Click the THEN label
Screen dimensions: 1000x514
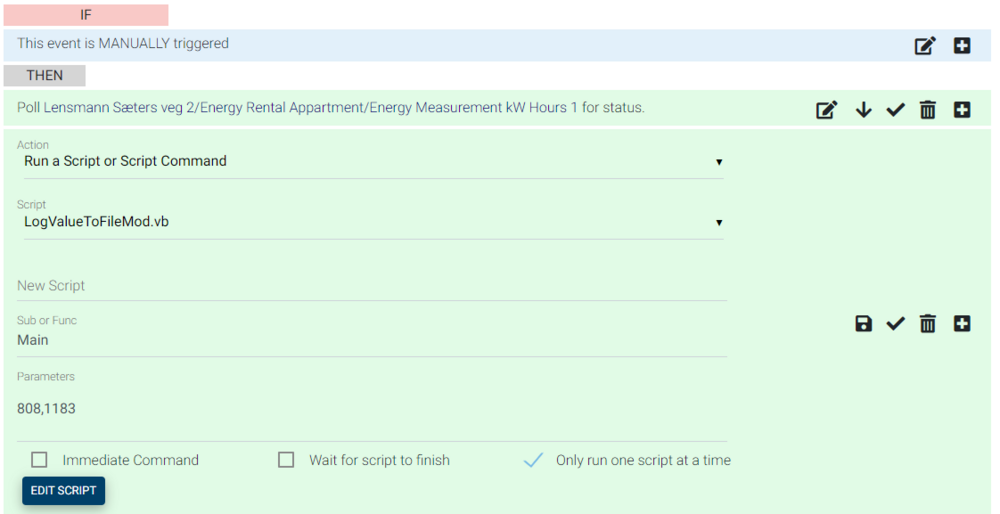tap(45, 75)
